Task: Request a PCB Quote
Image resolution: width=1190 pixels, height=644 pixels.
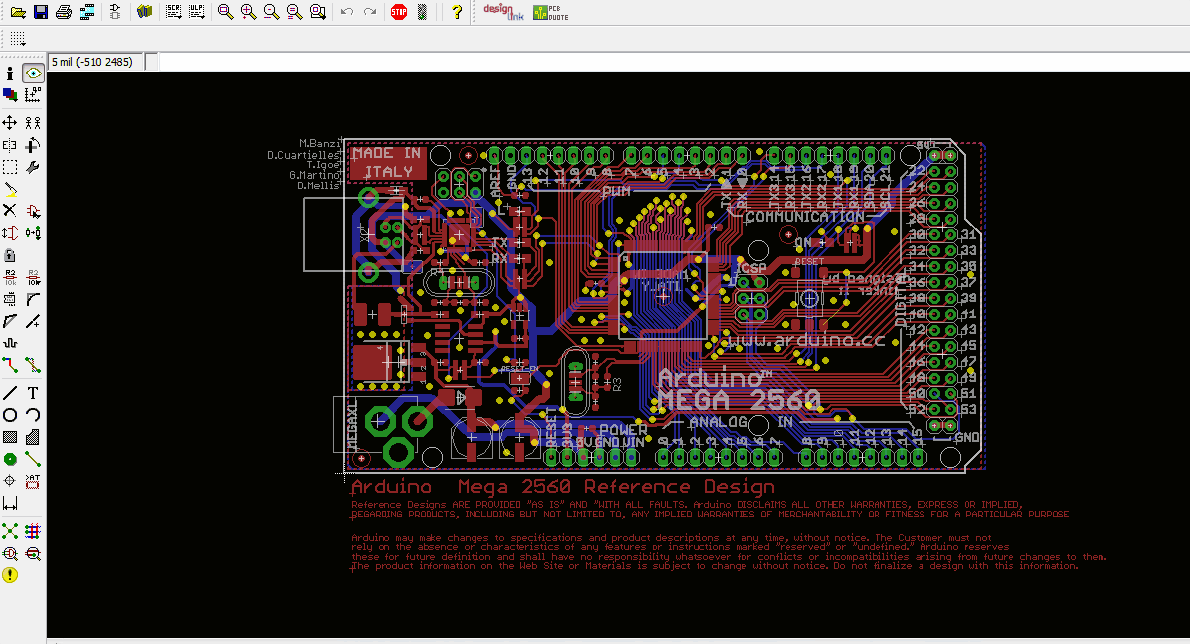Action: pyautogui.click(x=550, y=12)
